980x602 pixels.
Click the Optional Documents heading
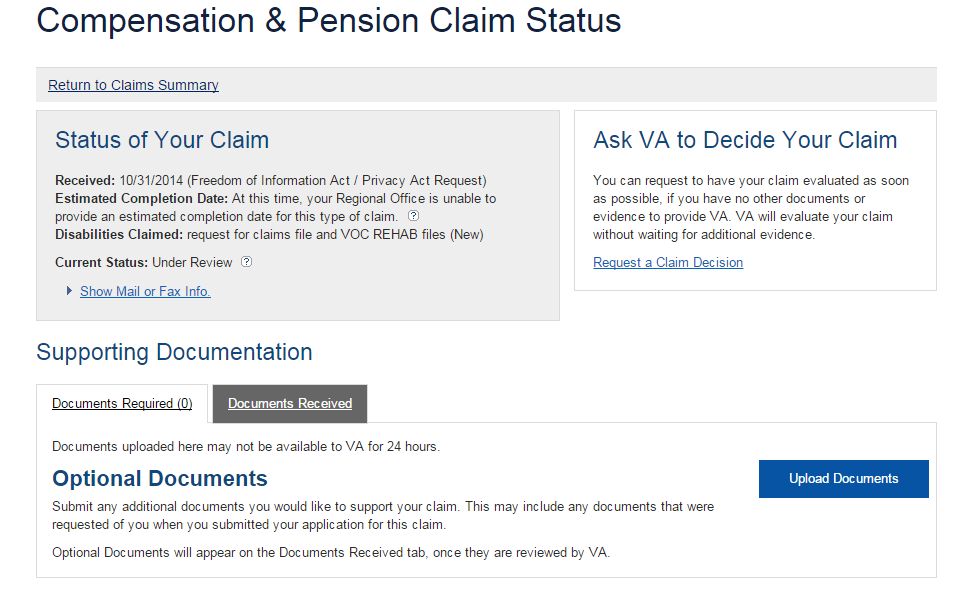160,478
